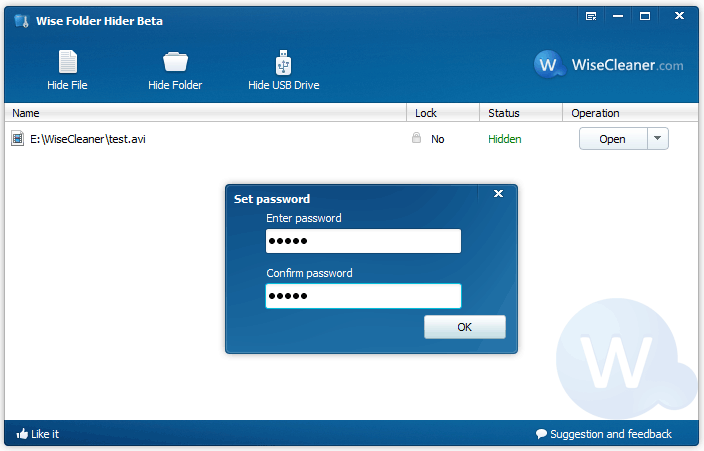Expand the Open button dropdown arrow

[658, 138]
